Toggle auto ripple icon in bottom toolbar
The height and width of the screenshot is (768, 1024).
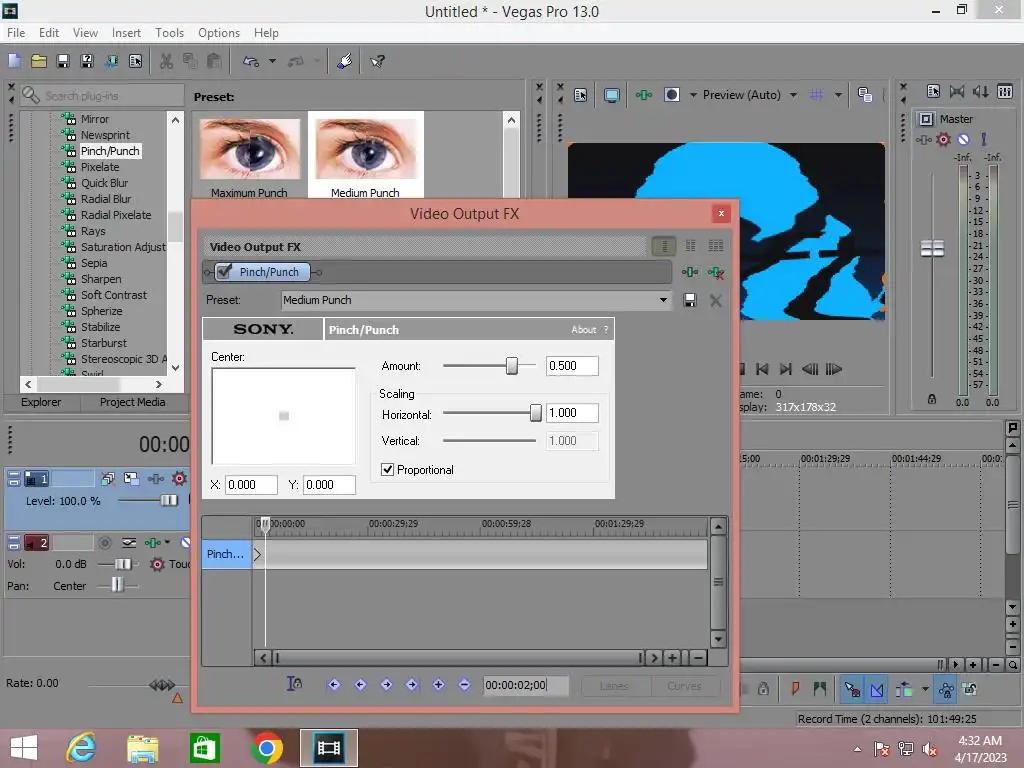click(904, 689)
